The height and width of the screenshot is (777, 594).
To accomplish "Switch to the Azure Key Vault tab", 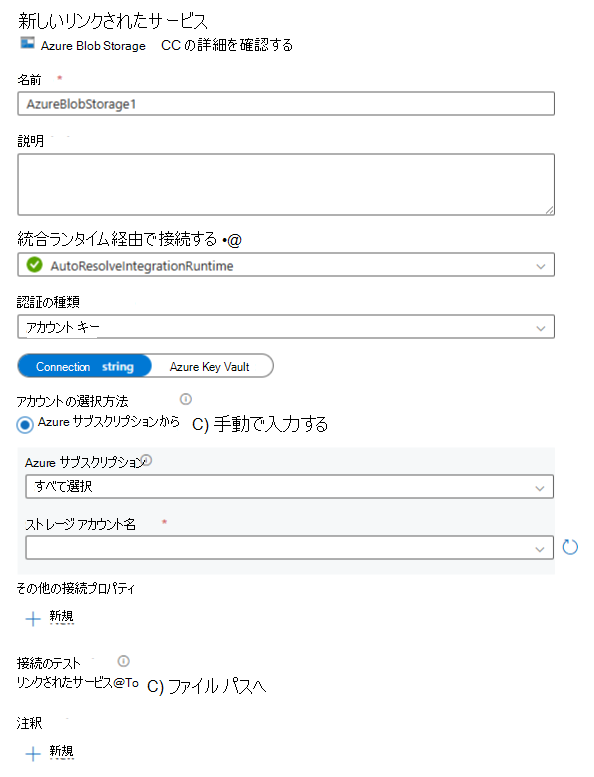I will click(210, 366).
